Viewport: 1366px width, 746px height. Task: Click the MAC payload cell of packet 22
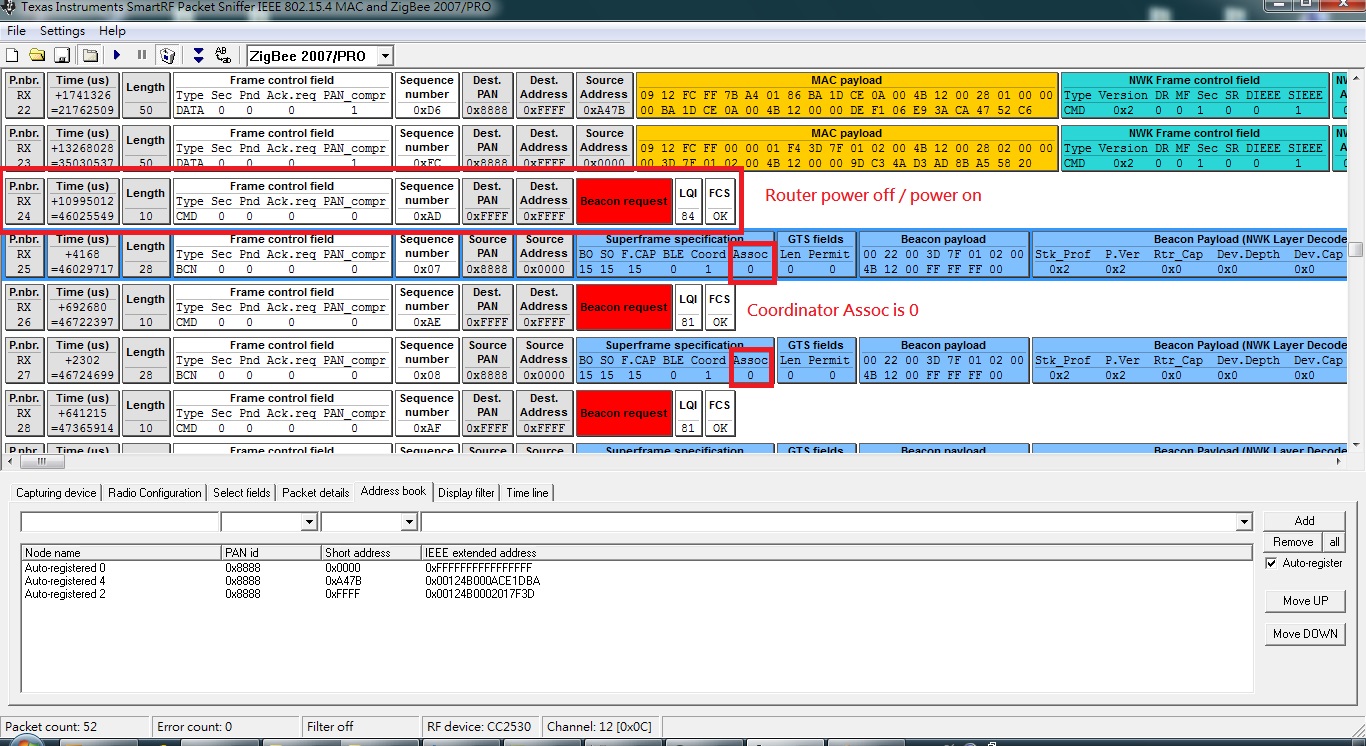pos(847,96)
